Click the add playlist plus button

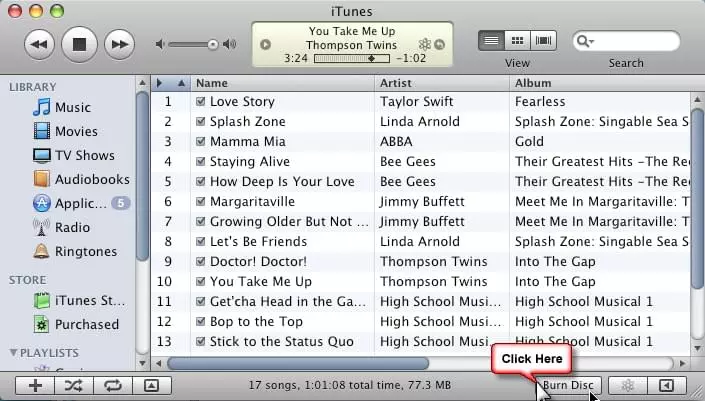pos(35,385)
